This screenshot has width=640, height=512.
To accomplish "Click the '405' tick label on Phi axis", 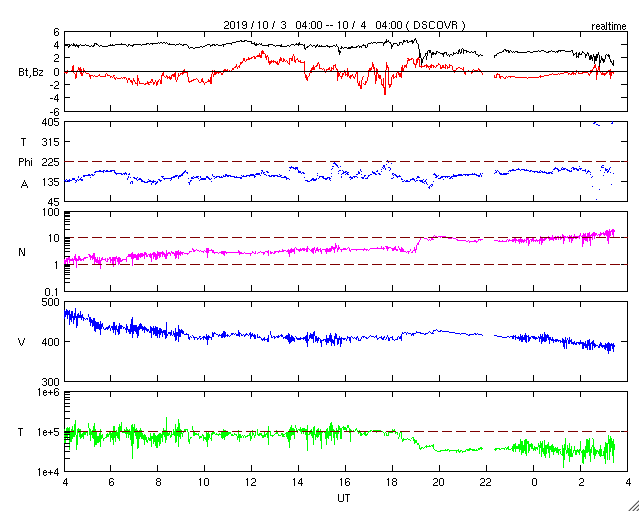I will pos(50,122).
